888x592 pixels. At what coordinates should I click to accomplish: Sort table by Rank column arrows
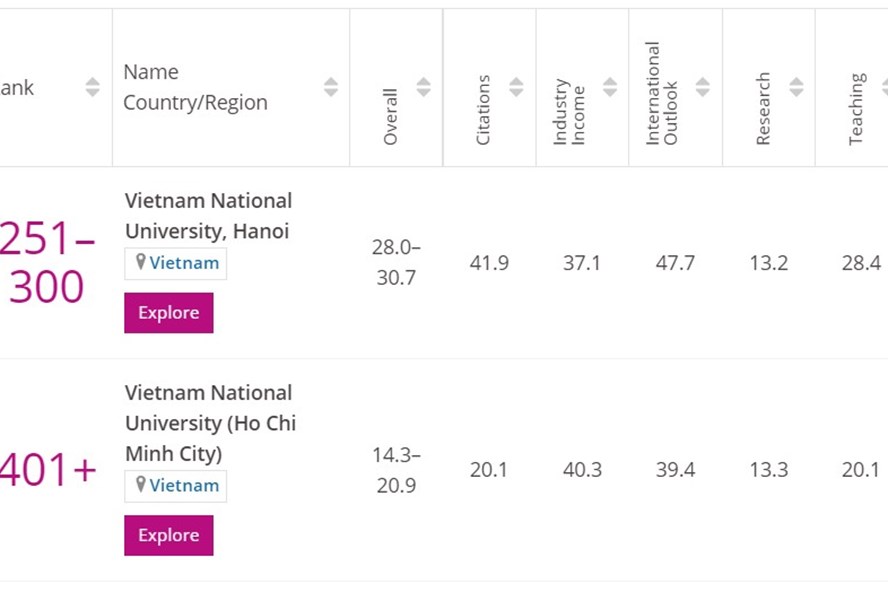(92, 87)
